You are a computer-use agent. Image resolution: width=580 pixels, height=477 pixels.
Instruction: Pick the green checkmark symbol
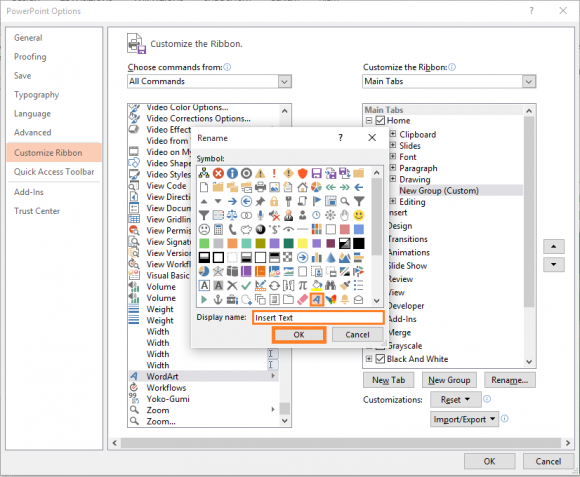(246, 285)
